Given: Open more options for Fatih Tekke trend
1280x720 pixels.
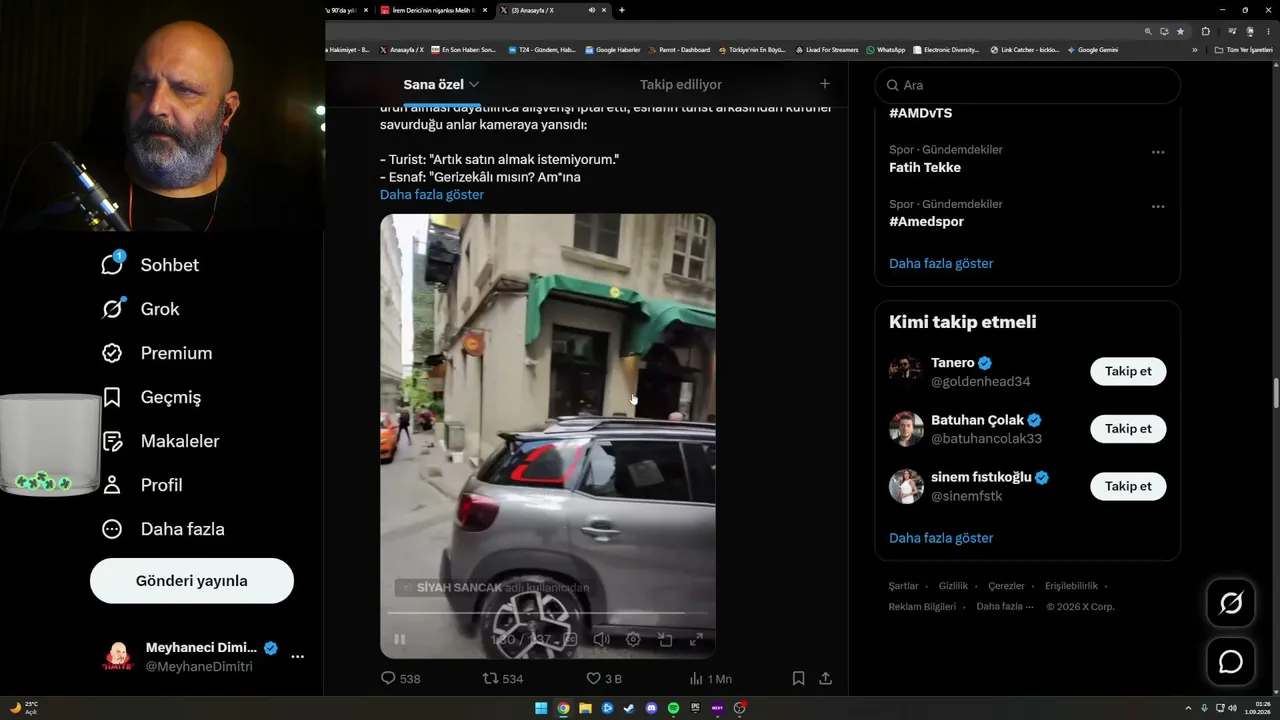Looking at the screenshot, I should click(x=1158, y=152).
